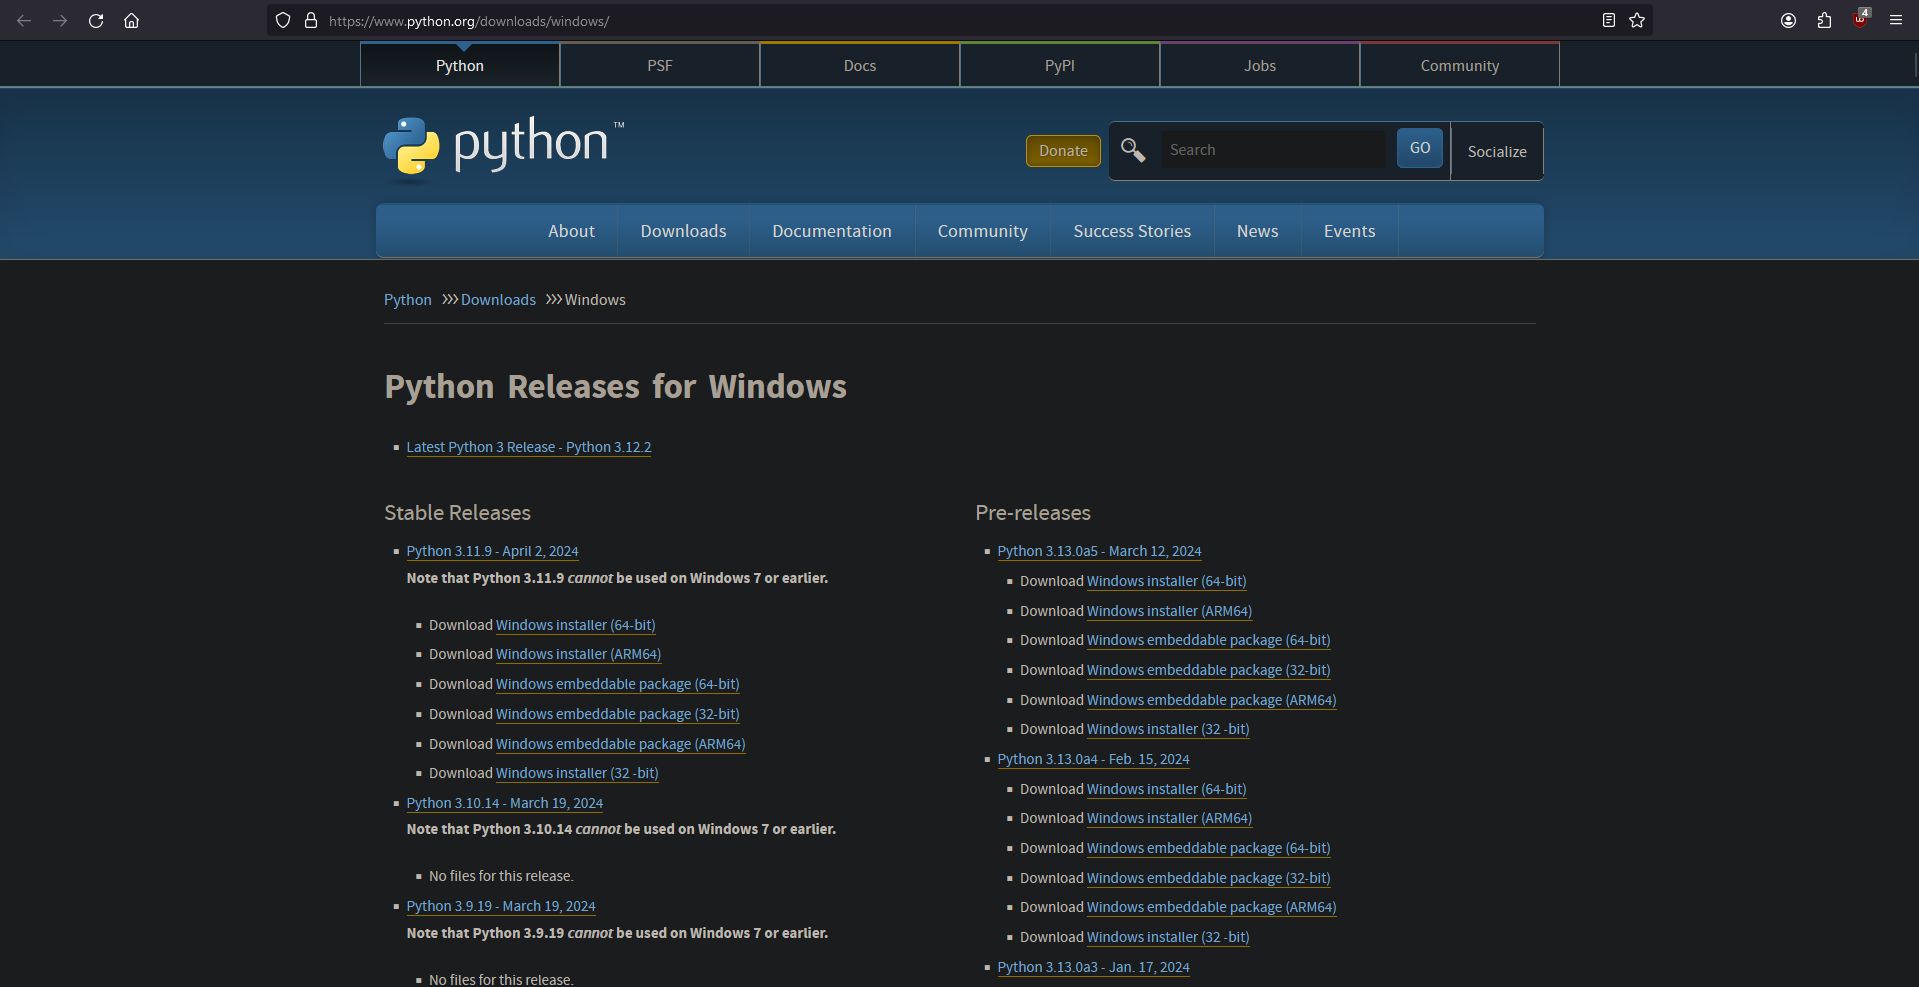
Task: Select the Python top tab
Action: (460, 65)
